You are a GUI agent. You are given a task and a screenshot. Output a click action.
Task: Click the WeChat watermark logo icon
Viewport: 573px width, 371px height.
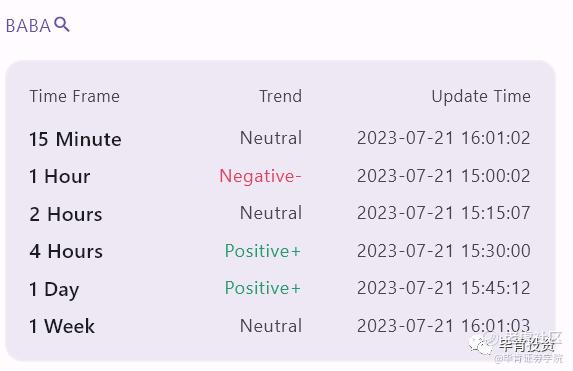tap(481, 345)
